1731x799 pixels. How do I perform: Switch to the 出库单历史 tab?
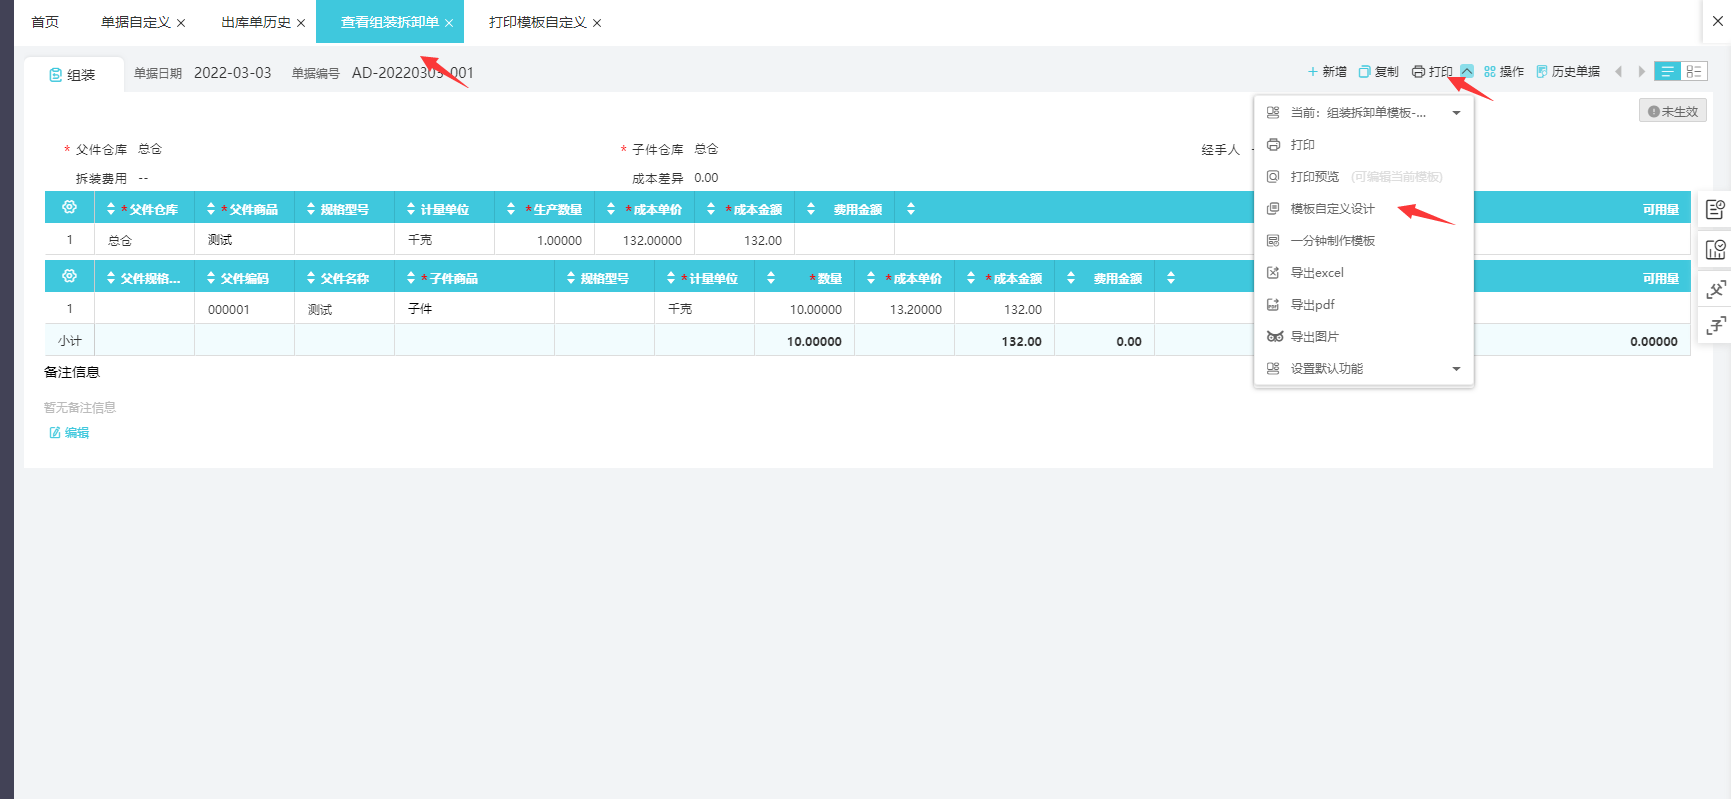coord(255,22)
